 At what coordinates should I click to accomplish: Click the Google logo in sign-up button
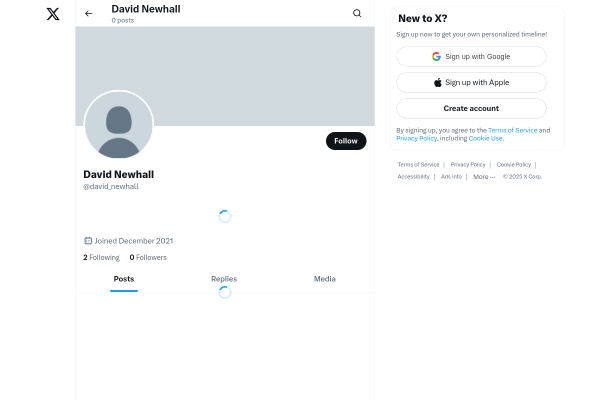436,57
